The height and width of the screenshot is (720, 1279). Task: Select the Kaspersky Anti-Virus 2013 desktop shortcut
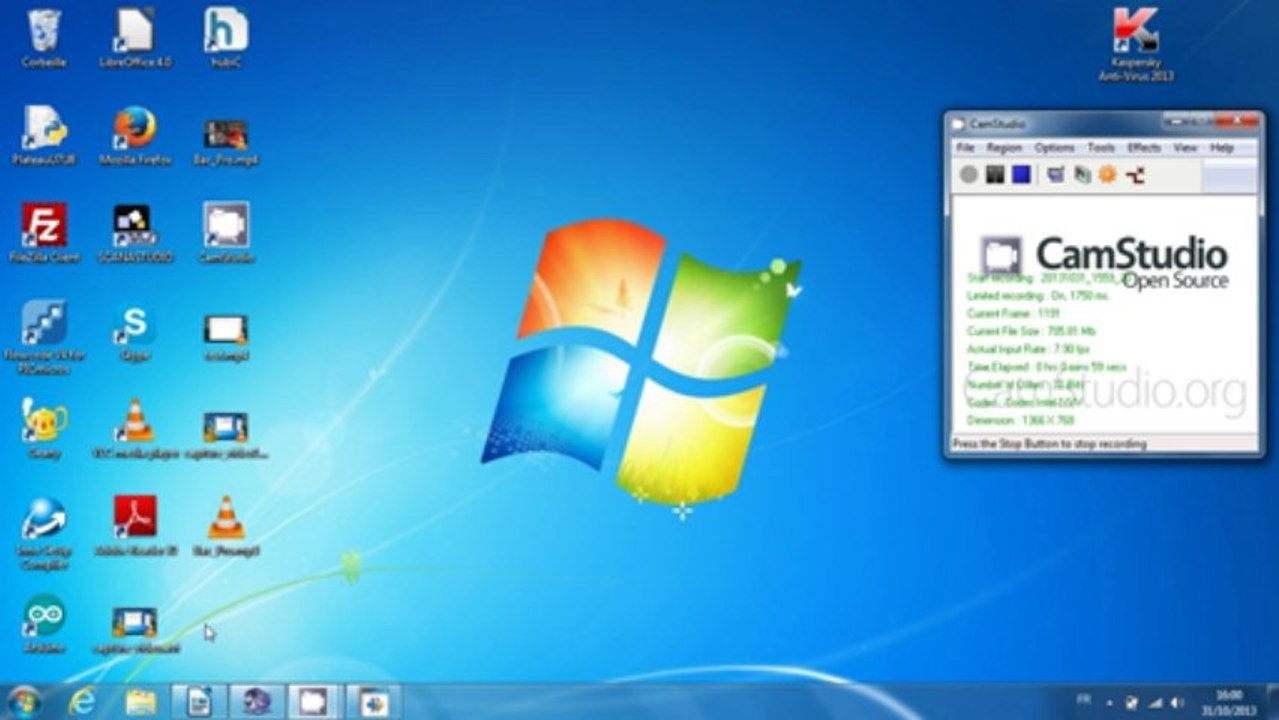tap(1136, 46)
